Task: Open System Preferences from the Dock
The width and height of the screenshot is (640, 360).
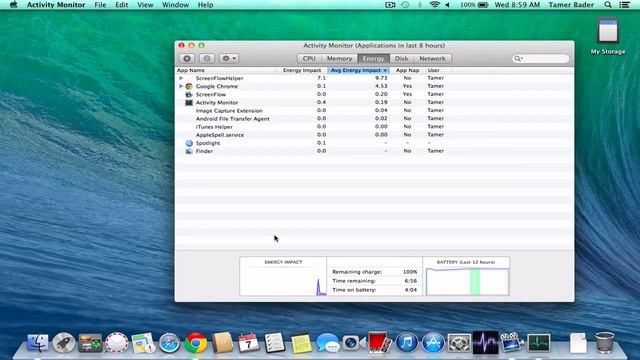Action: [459, 342]
